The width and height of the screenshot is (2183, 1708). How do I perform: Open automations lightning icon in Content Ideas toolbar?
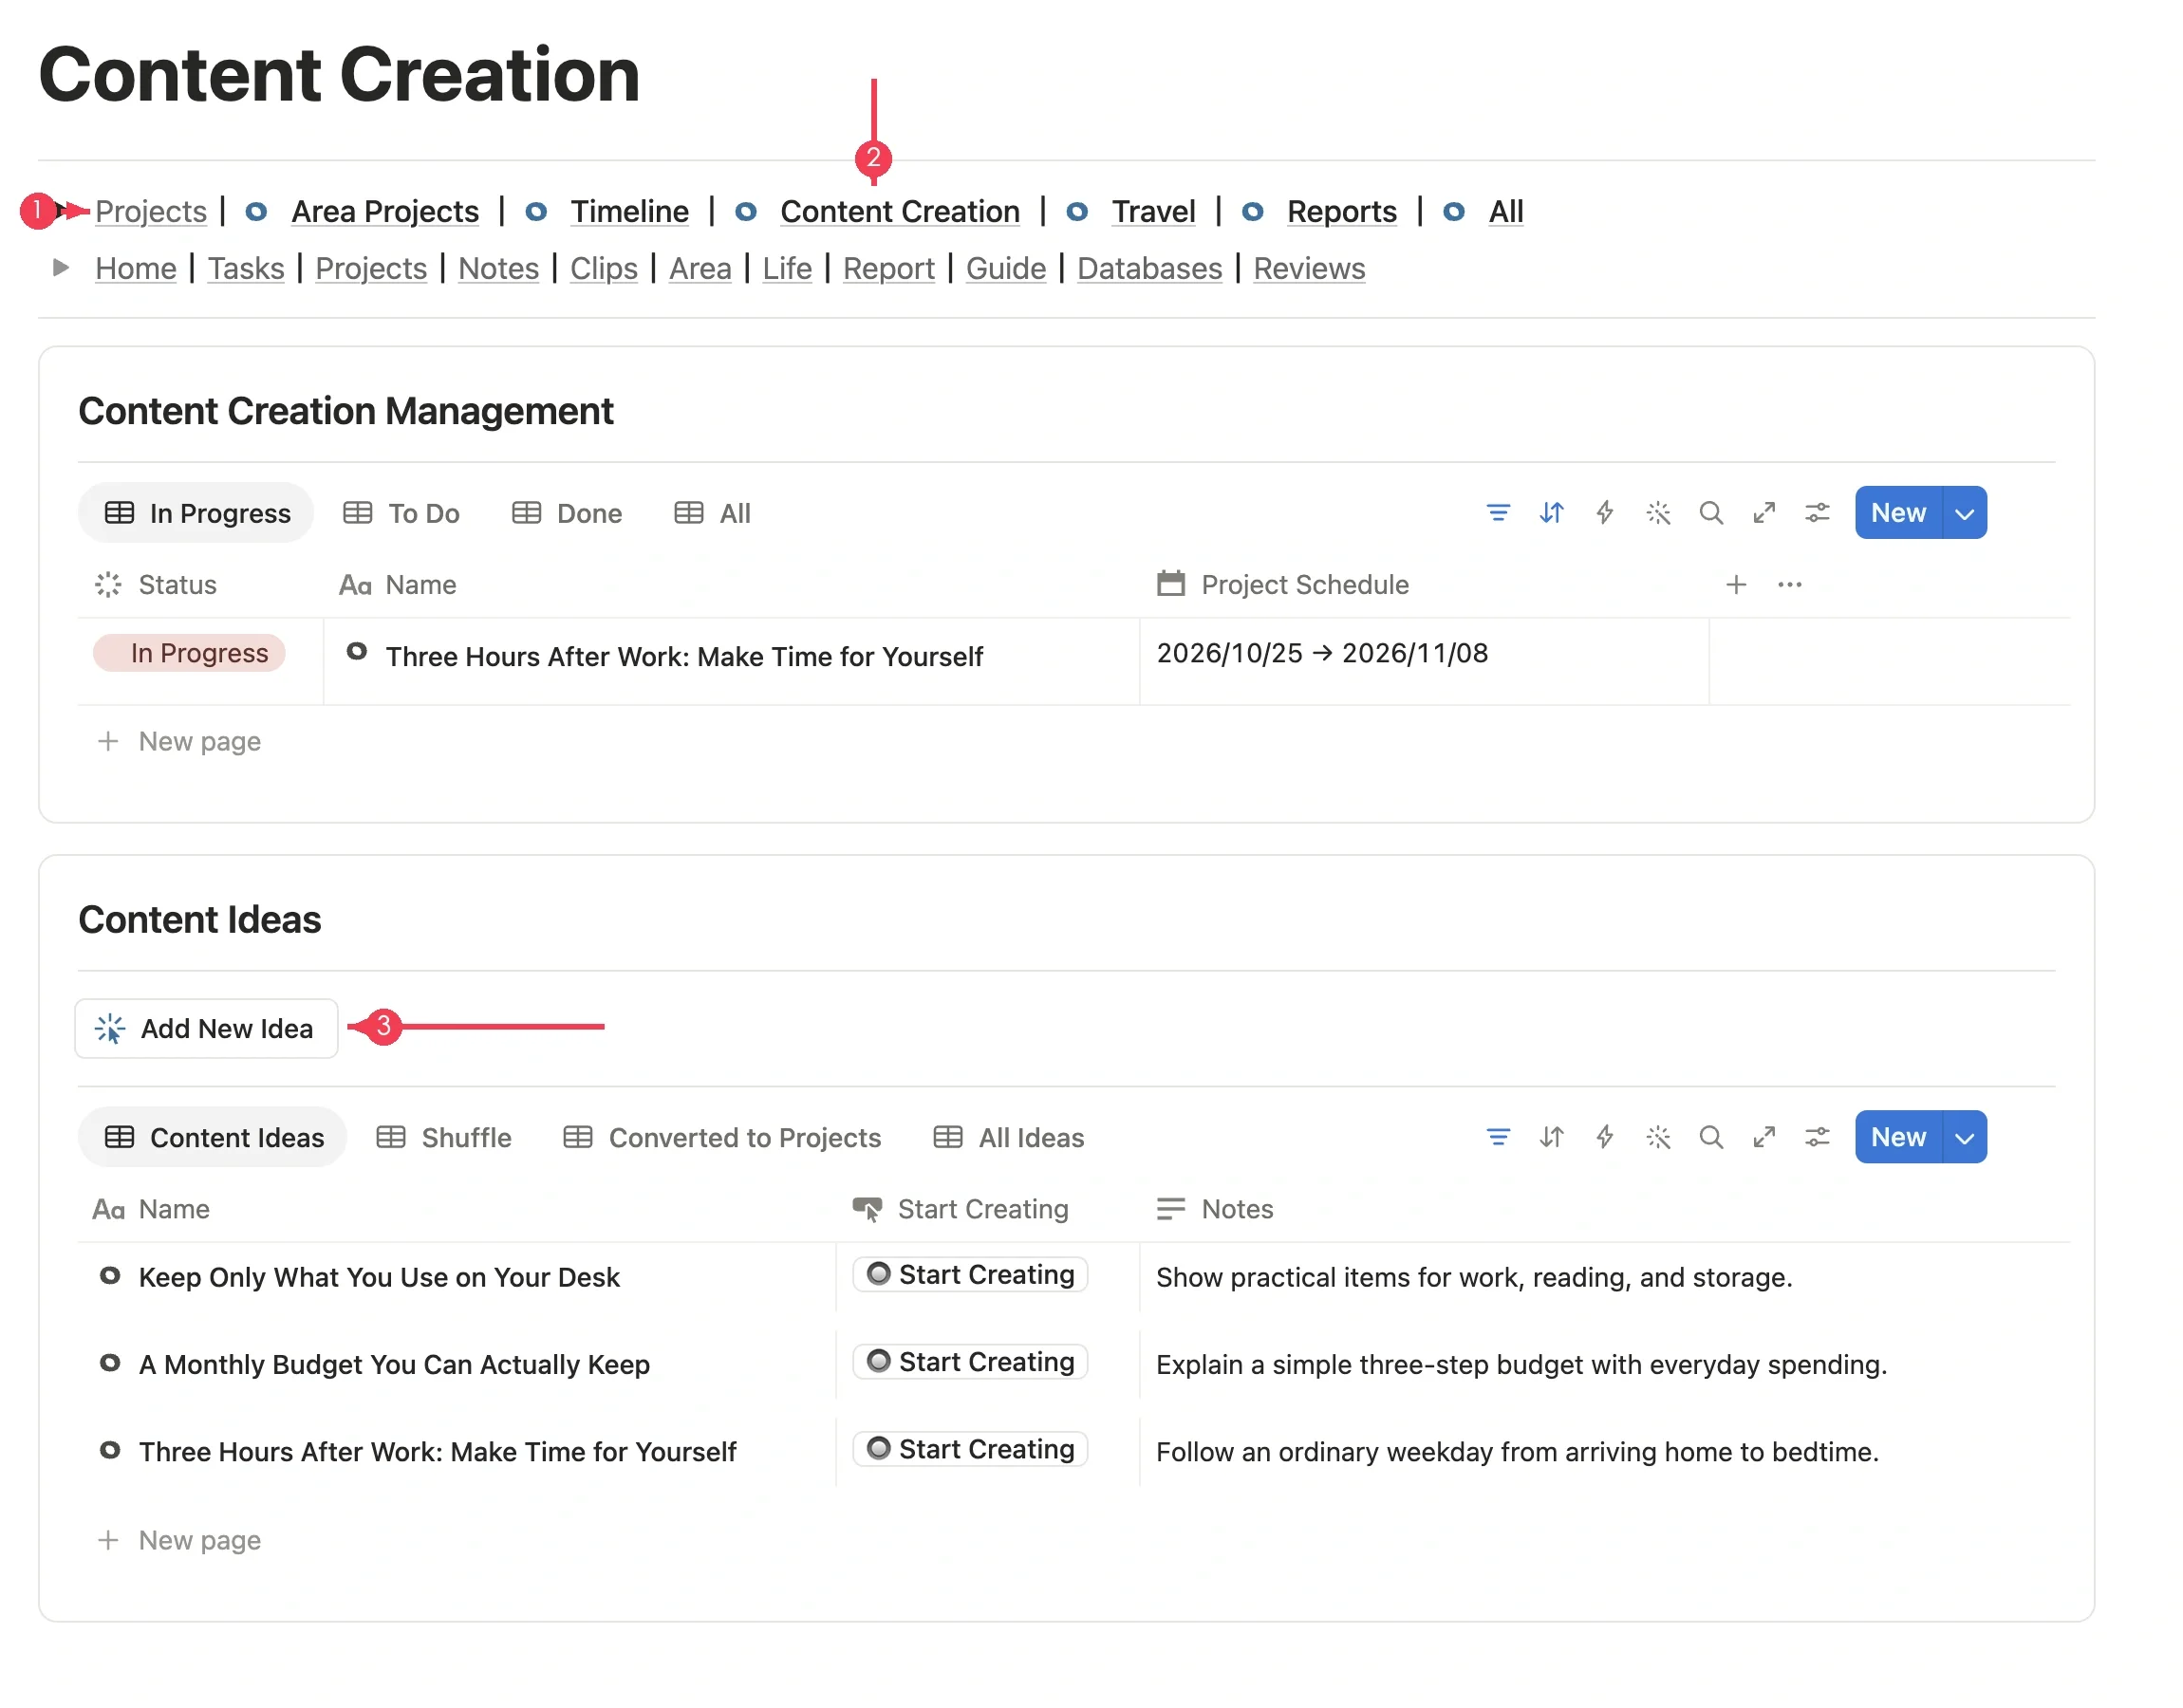click(x=1604, y=1137)
